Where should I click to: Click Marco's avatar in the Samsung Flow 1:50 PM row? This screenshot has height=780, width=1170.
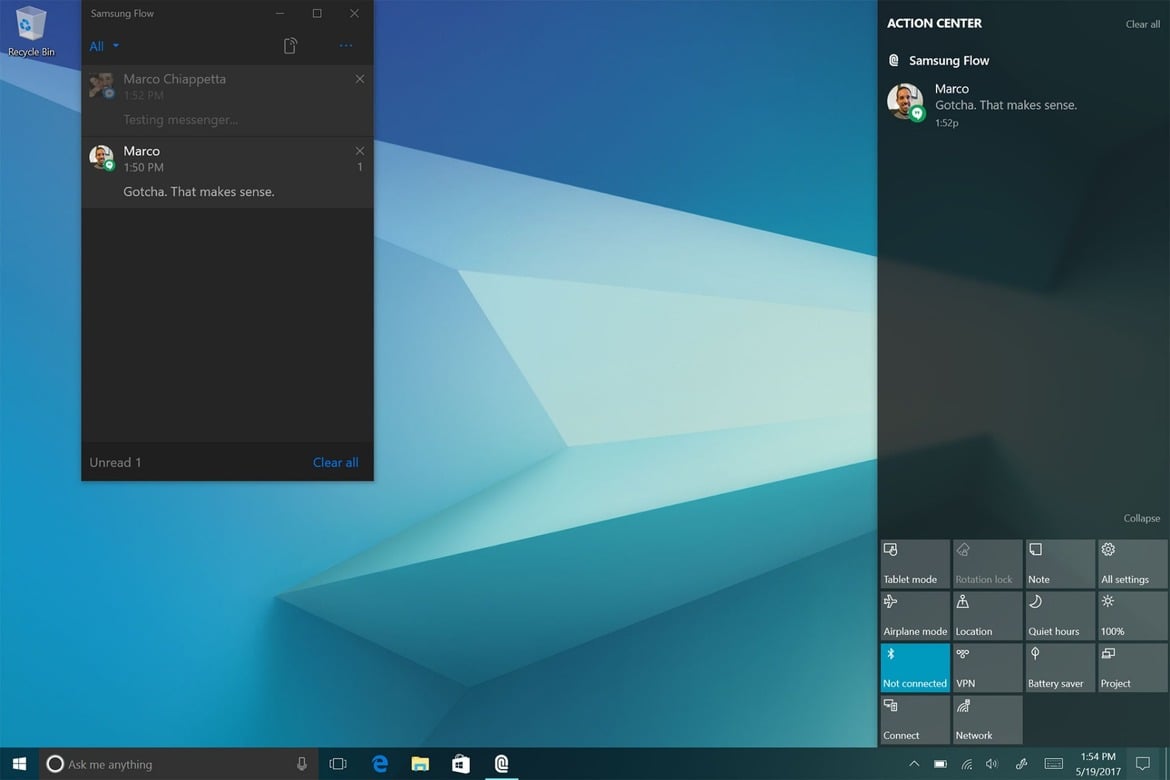[101, 158]
